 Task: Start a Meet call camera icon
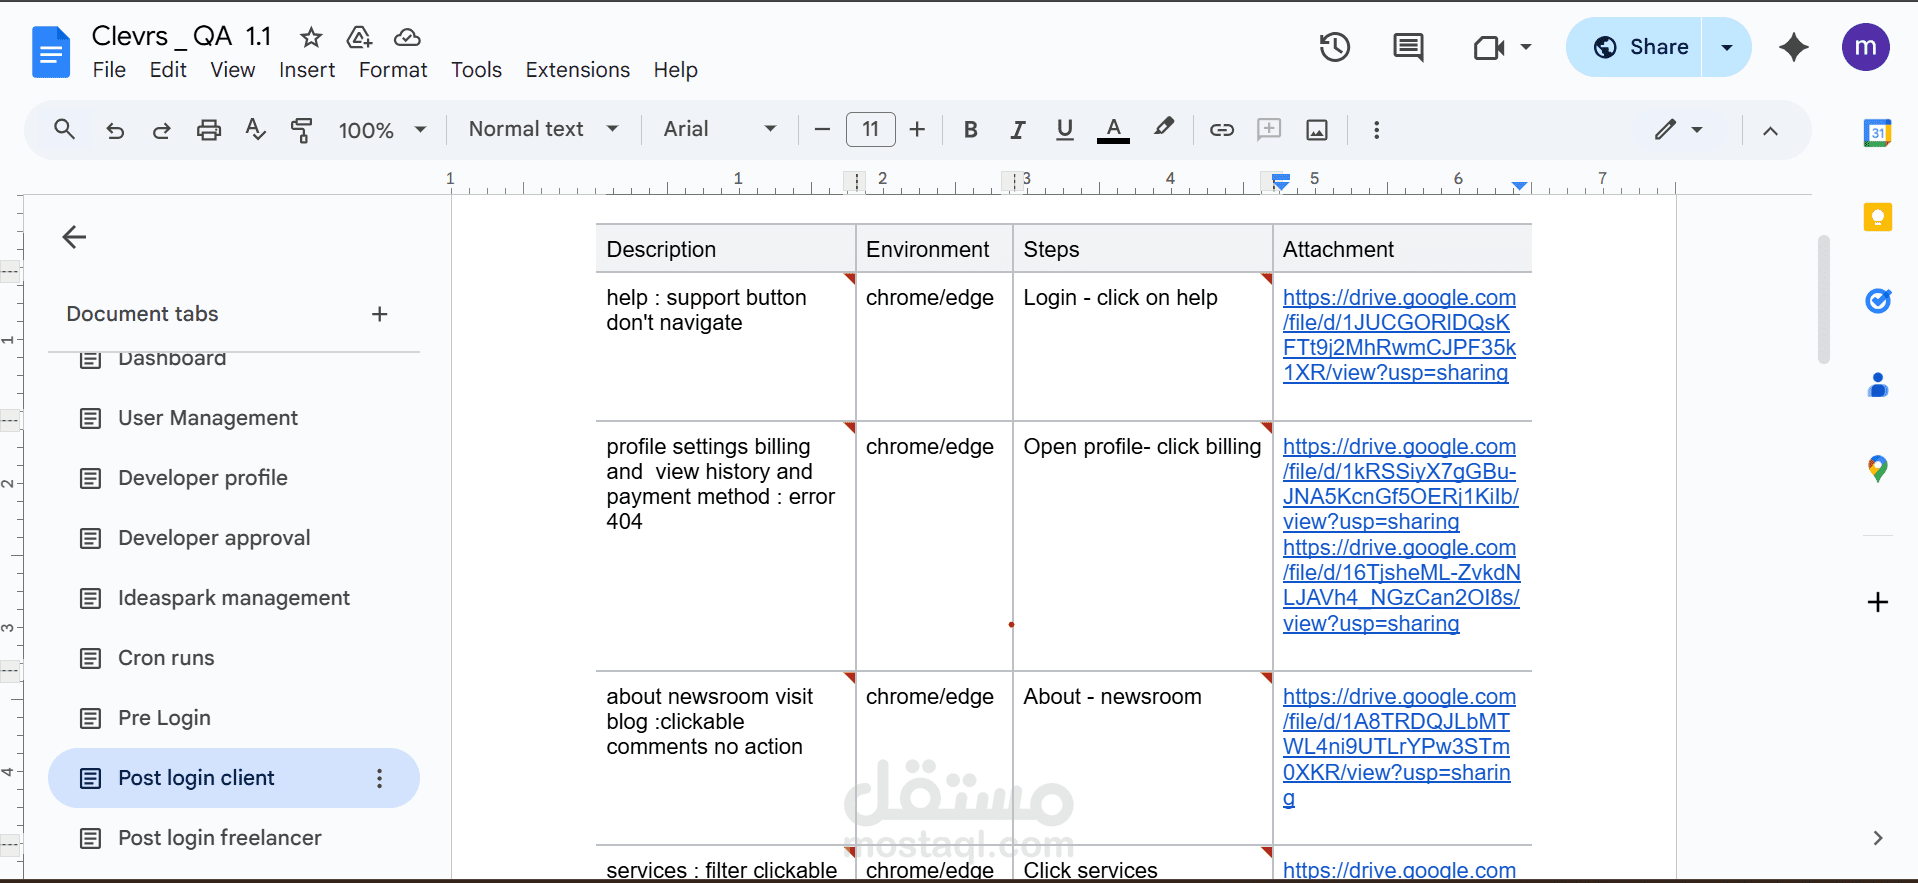point(1489,47)
